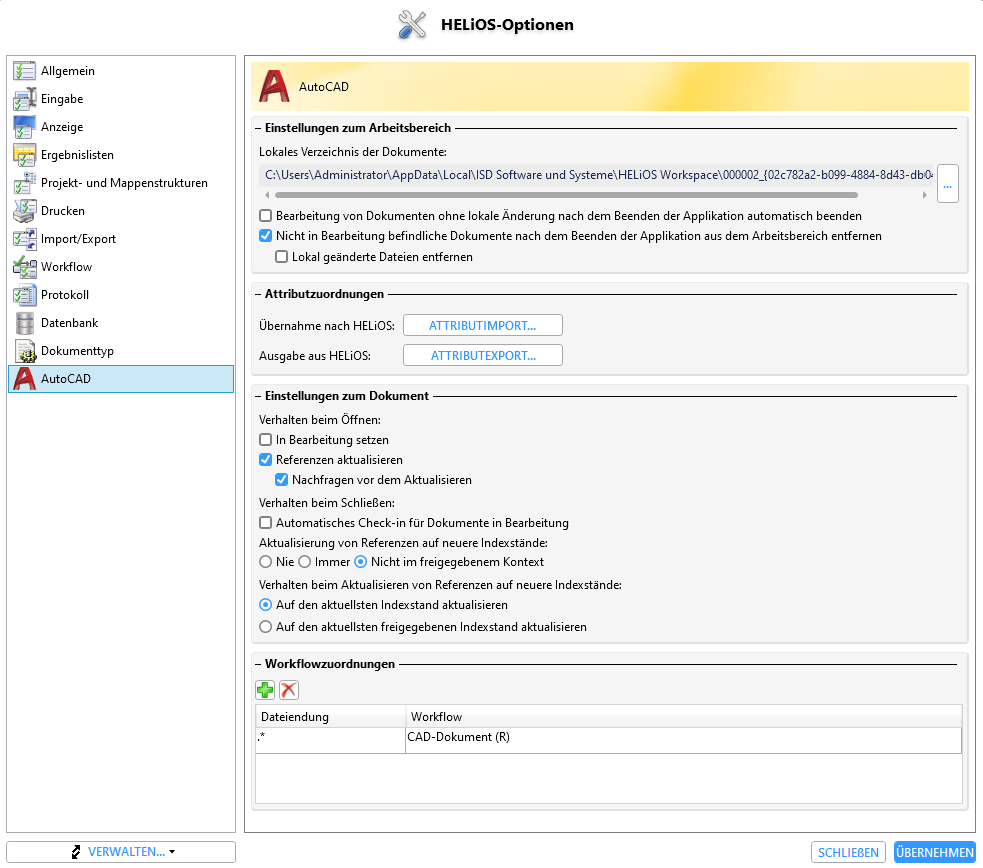This screenshot has height=868, width=983.
Task: Select the Nie radio option
Action: tap(266, 562)
